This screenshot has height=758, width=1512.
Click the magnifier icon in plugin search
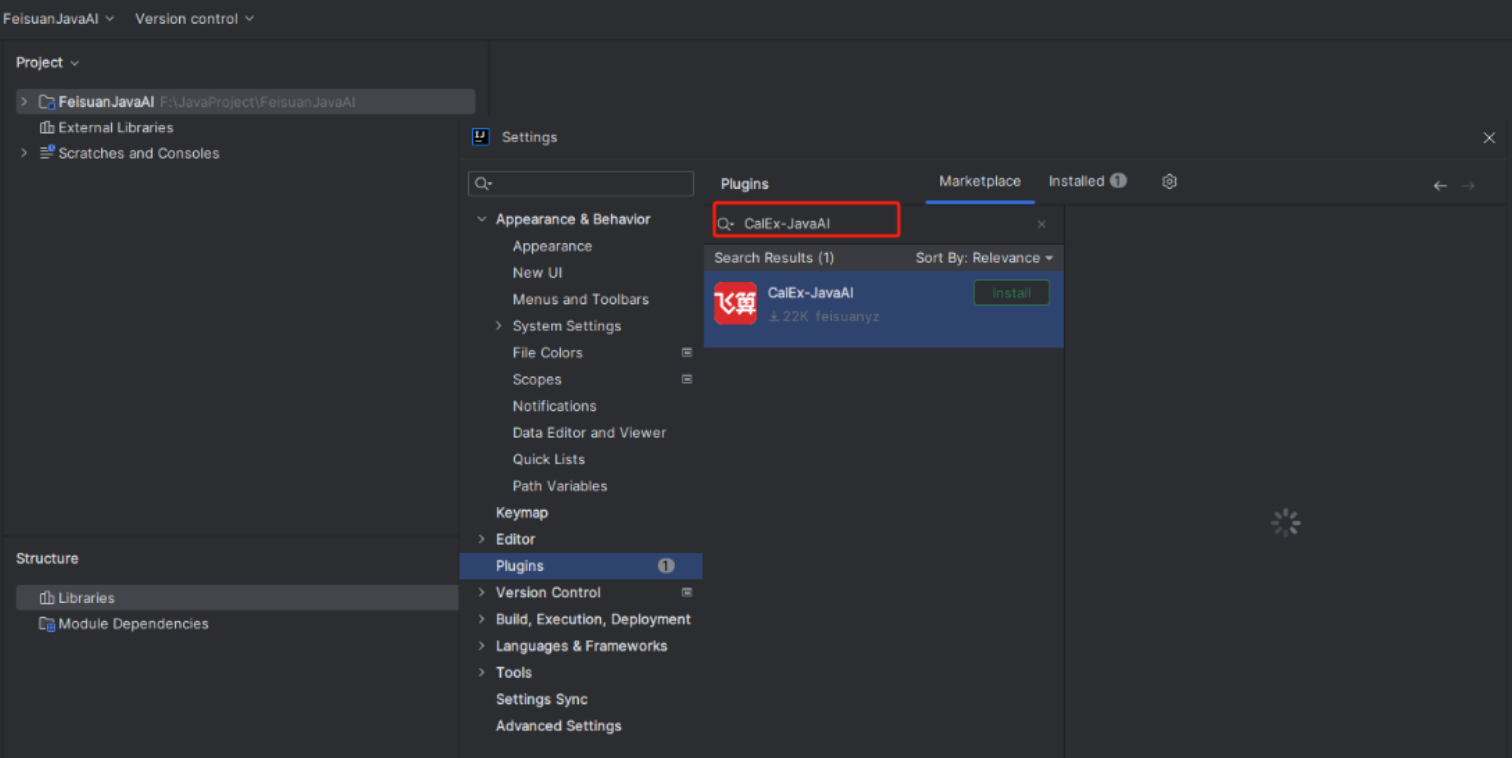coord(726,224)
